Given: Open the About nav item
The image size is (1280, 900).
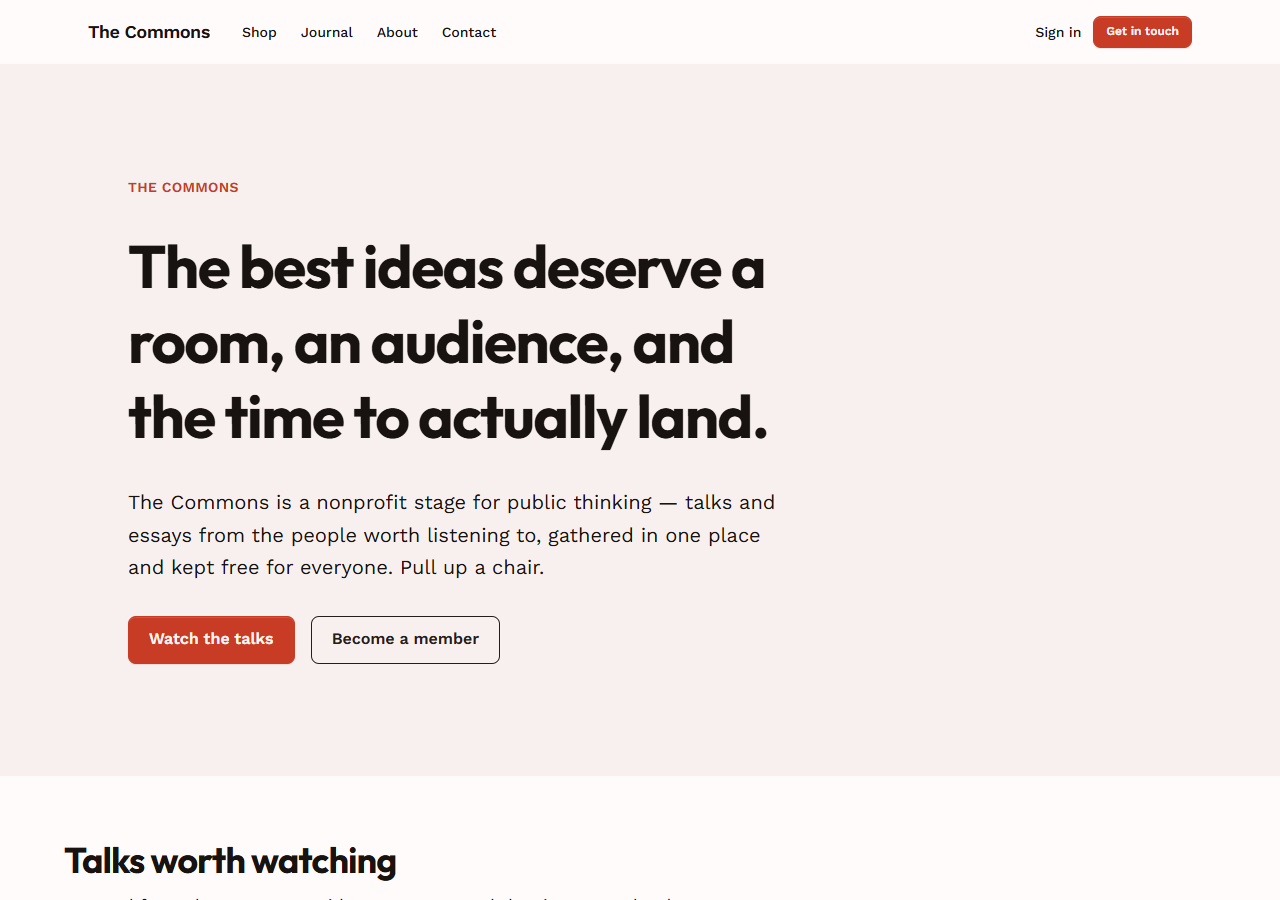Looking at the screenshot, I should (397, 32).
